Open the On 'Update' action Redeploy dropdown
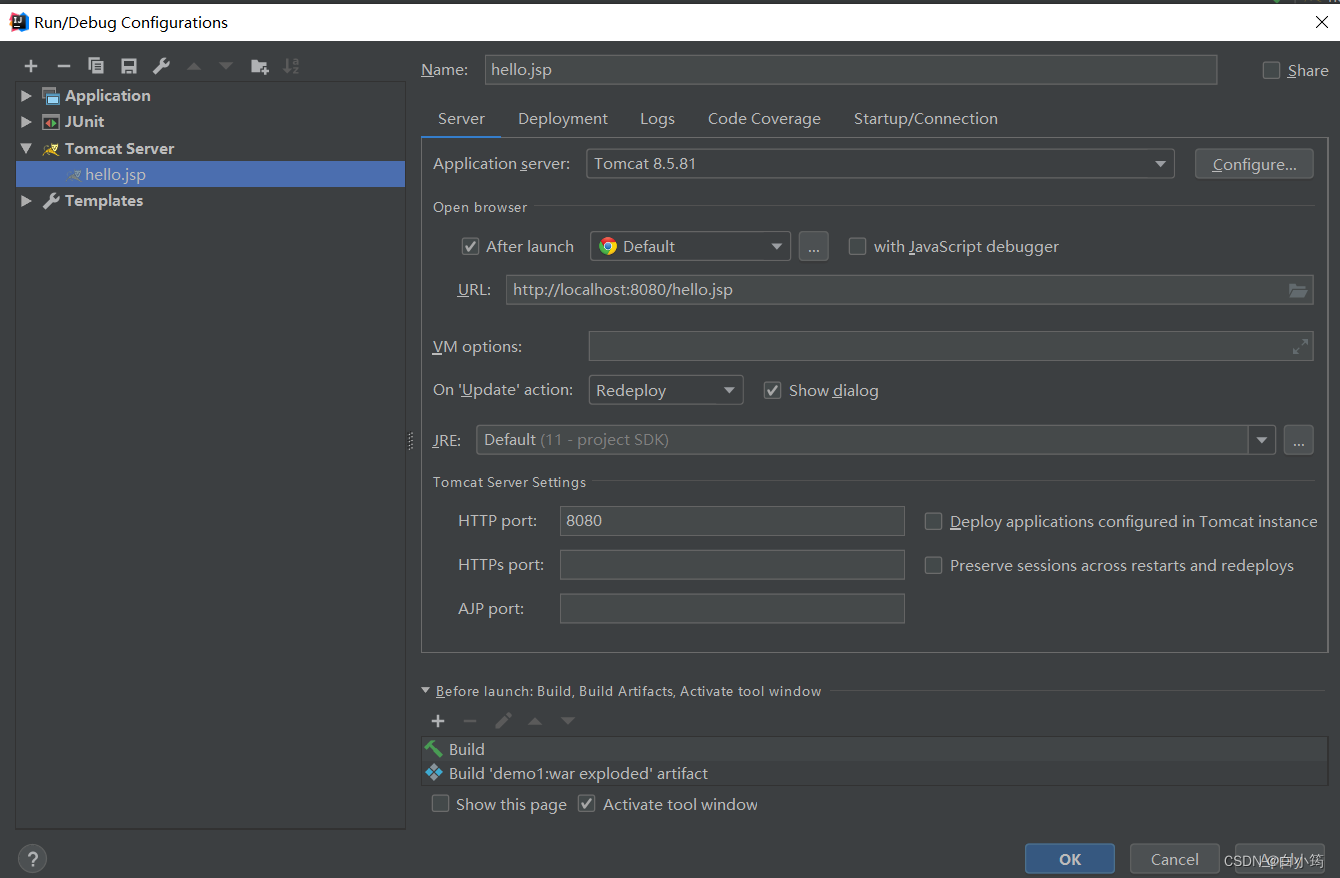Image resolution: width=1340 pixels, height=878 pixels. (666, 390)
